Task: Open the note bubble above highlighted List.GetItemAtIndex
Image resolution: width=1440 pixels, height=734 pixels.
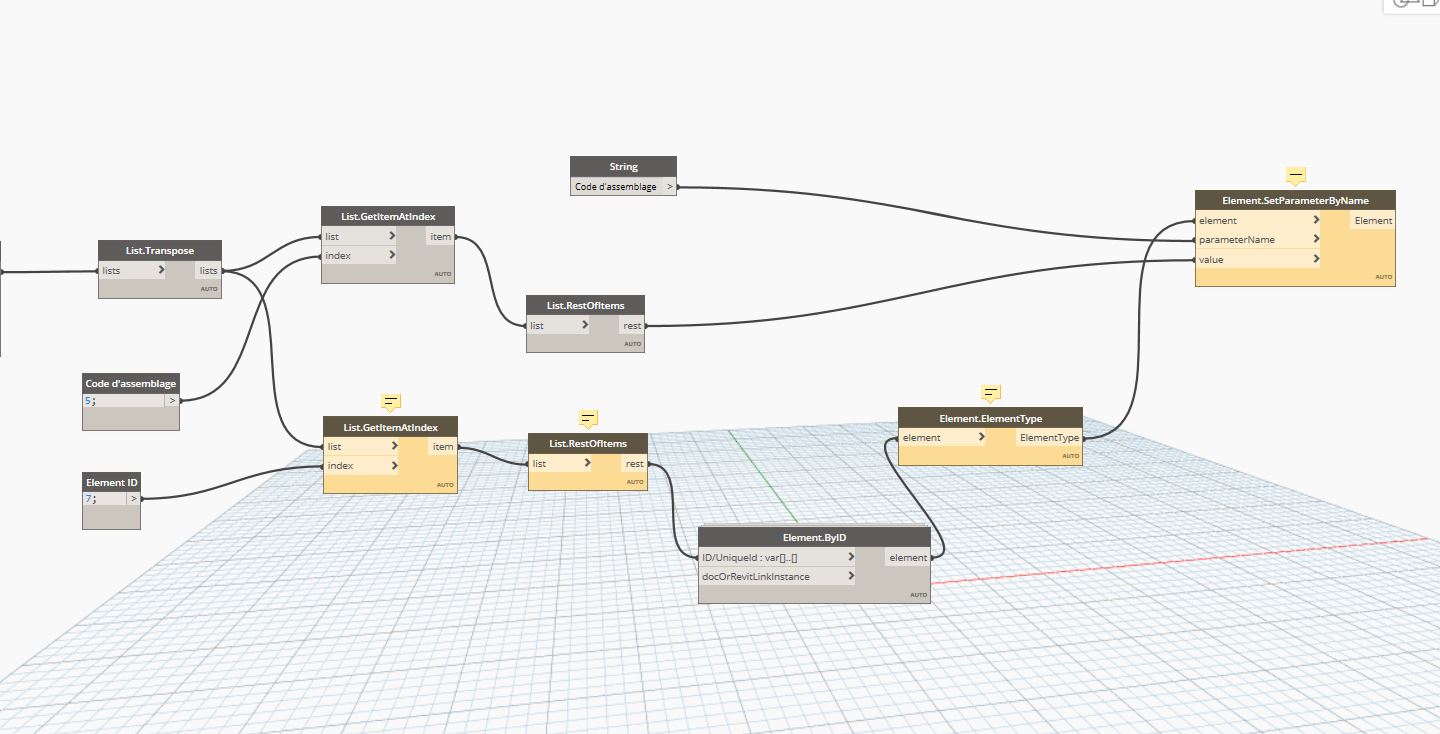Action: (x=391, y=402)
